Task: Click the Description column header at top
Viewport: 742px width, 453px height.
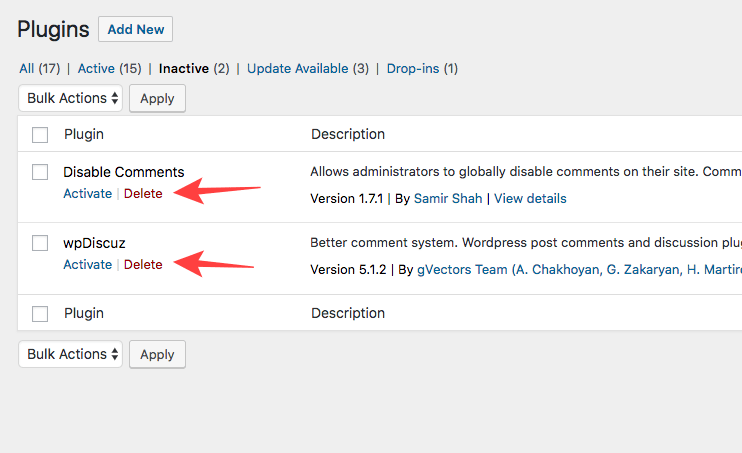Action: point(348,134)
